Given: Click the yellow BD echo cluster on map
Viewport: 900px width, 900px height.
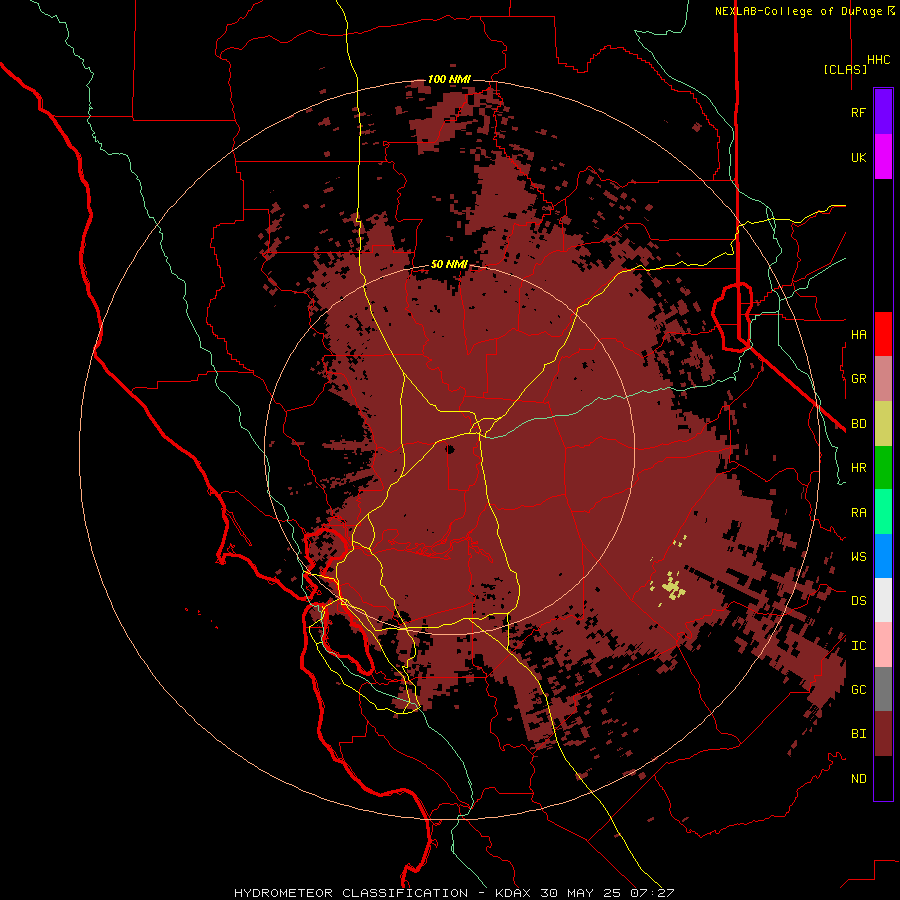Looking at the screenshot, I should [673, 588].
